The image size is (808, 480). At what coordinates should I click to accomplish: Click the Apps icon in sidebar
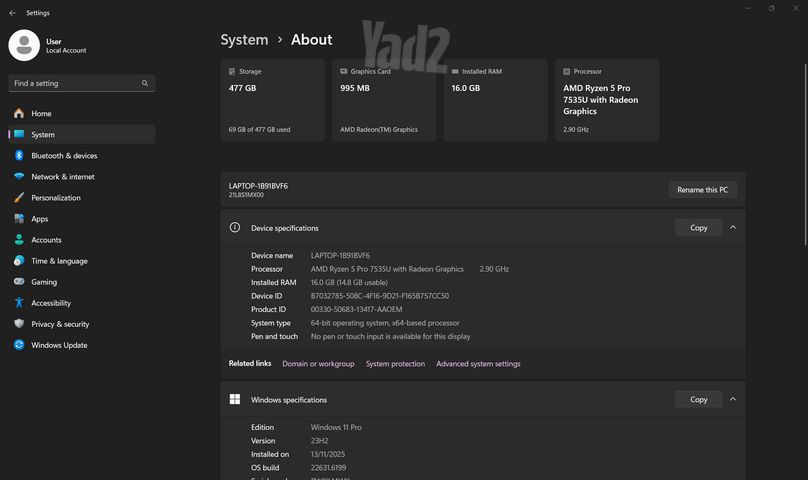tap(19, 219)
